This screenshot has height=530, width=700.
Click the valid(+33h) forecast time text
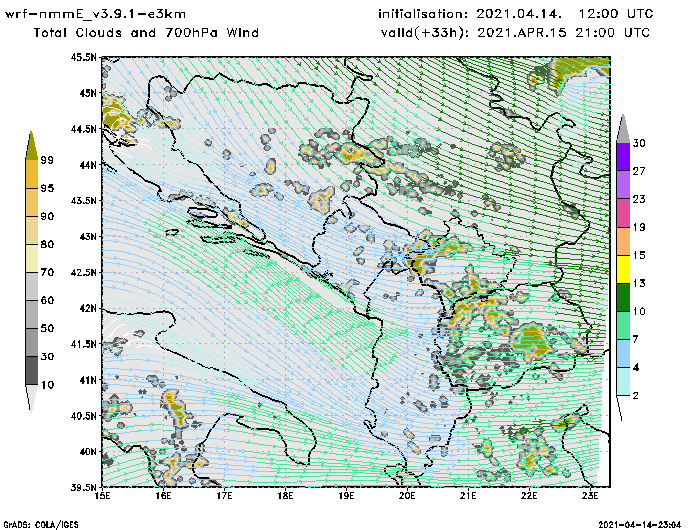pos(515,33)
